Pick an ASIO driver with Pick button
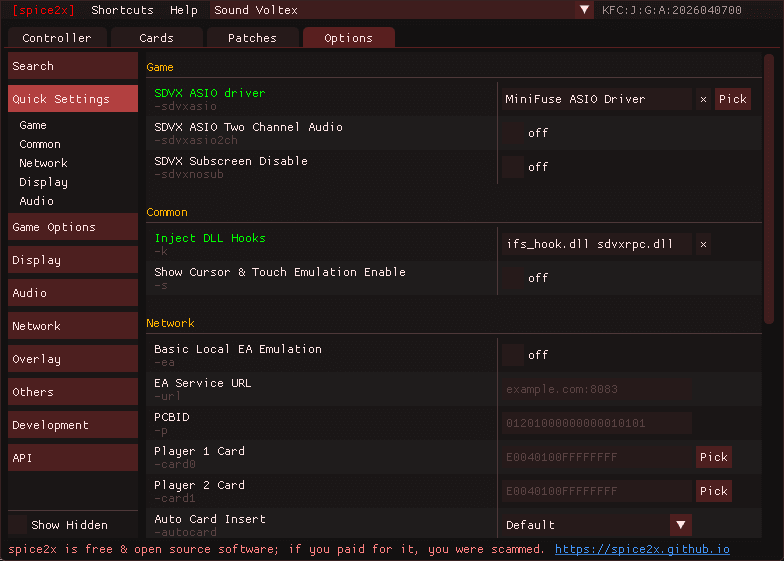 (x=732, y=99)
